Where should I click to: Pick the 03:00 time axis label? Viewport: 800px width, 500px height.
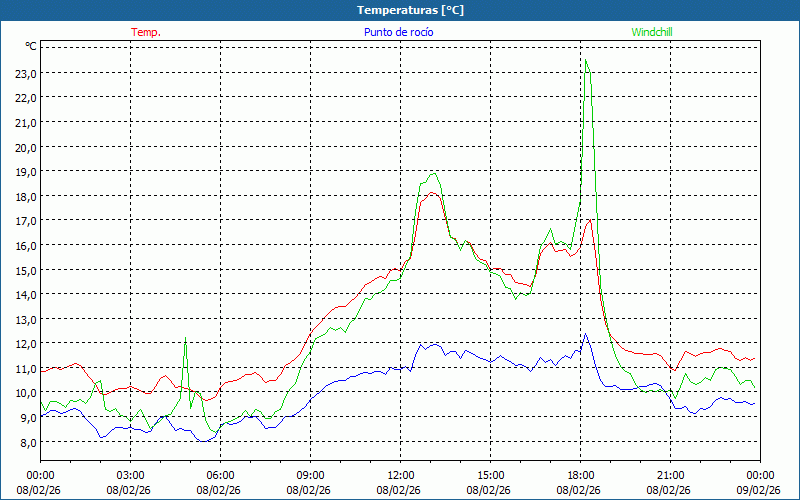point(130,475)
